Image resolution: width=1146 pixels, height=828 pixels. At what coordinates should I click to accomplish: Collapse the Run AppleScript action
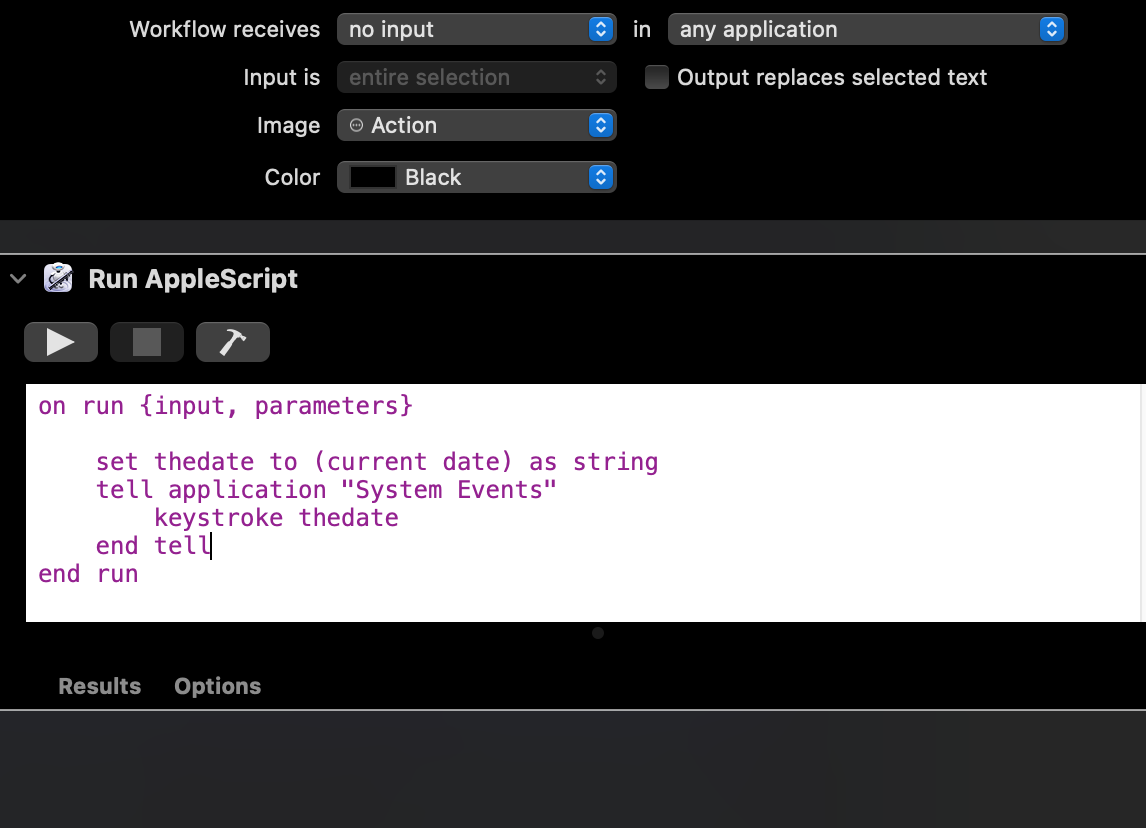coord(18,278)
